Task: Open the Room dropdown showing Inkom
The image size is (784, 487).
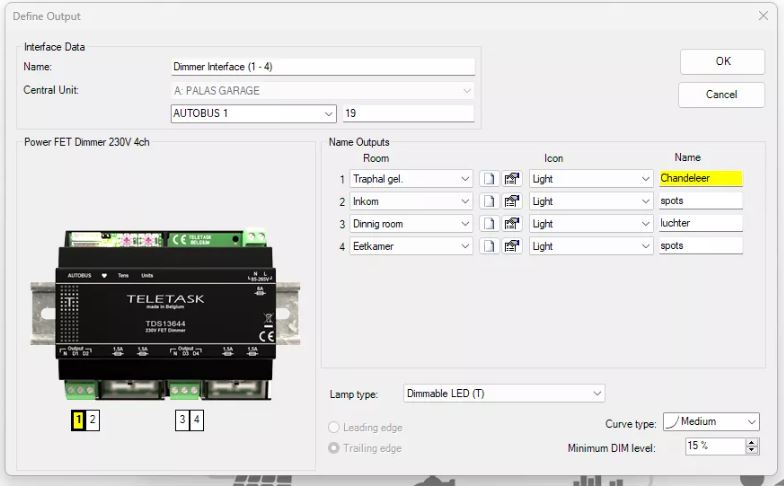Action: coord(411,201)
